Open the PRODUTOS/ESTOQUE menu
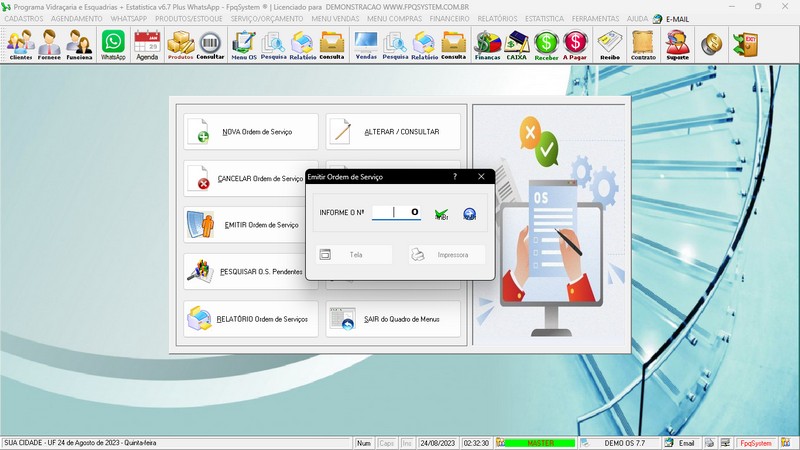The image size is (800, 450). (189, 19)
